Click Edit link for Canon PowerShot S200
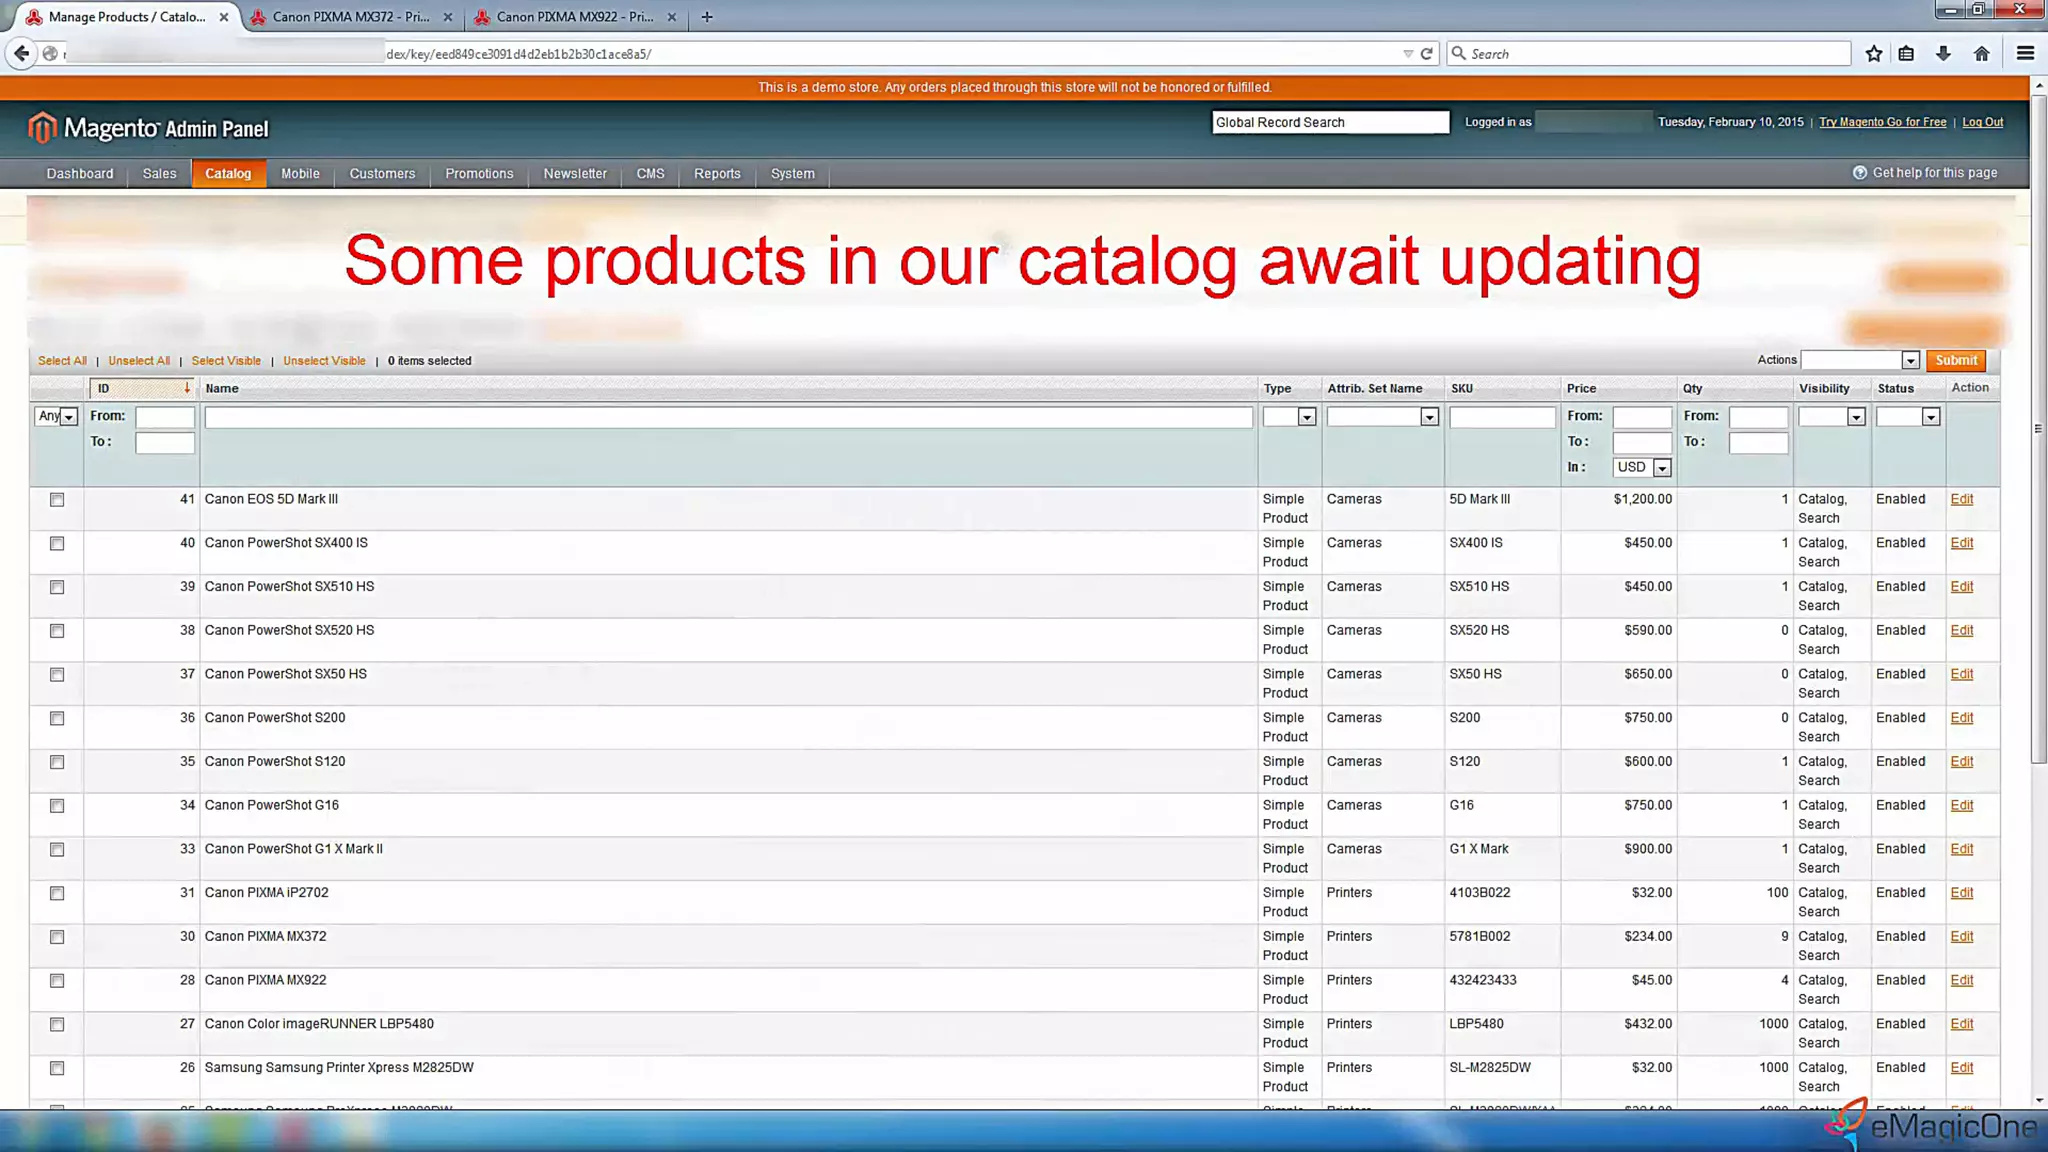This screenshot has width=2048, height=1152. (x=1961, y=718)
